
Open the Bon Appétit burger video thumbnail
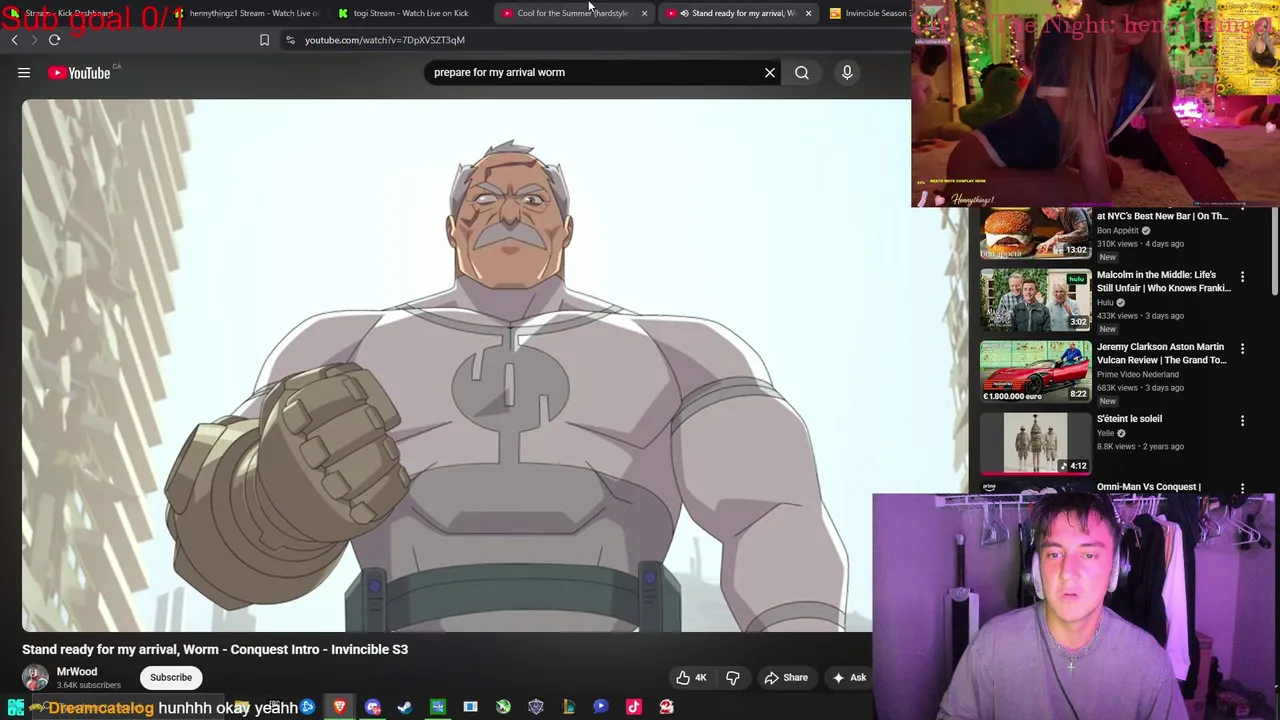tap(1035, 233)
